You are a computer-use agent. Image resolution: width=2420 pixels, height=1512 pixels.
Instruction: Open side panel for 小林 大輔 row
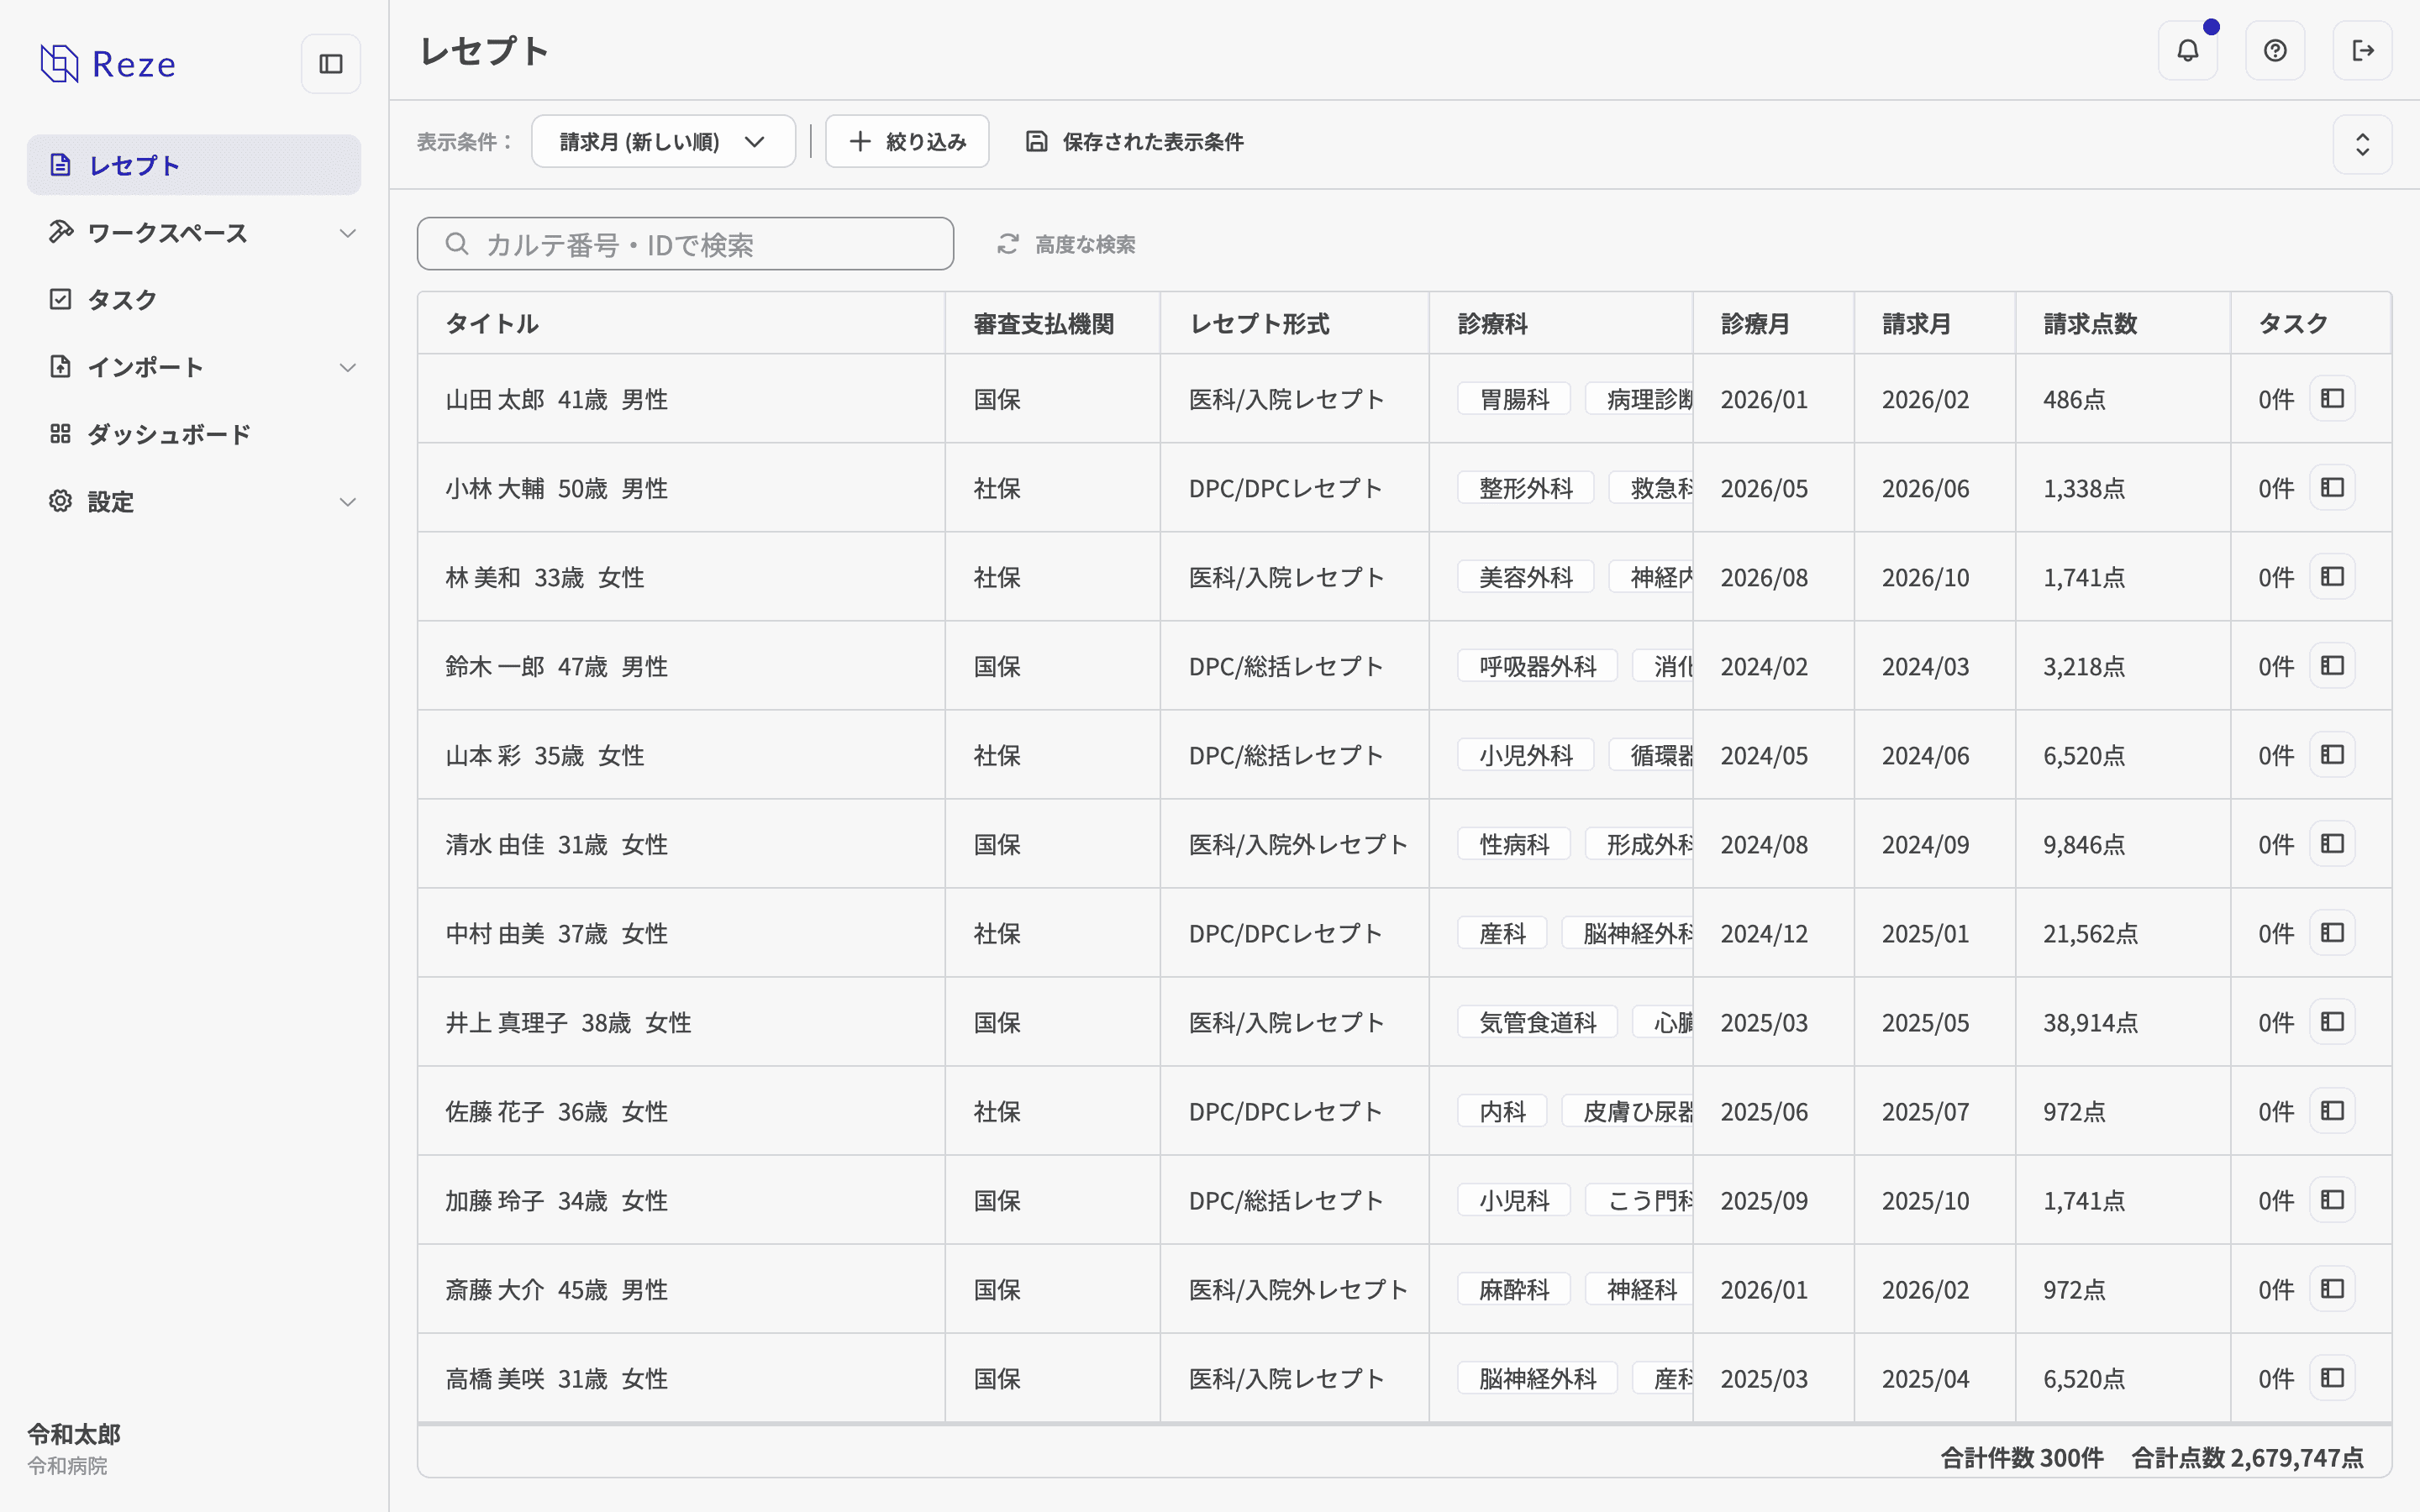point(2332,488)
